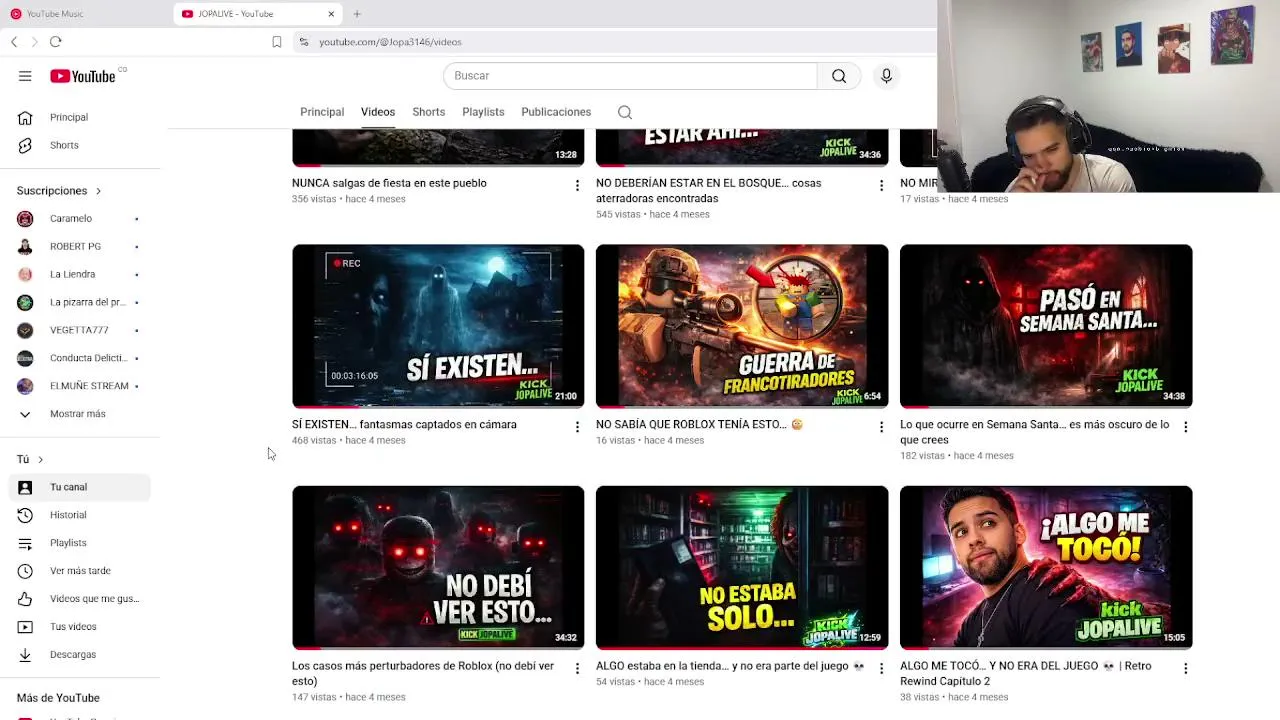Bookmark this page with bookmark icon

[x=277, y=42]
